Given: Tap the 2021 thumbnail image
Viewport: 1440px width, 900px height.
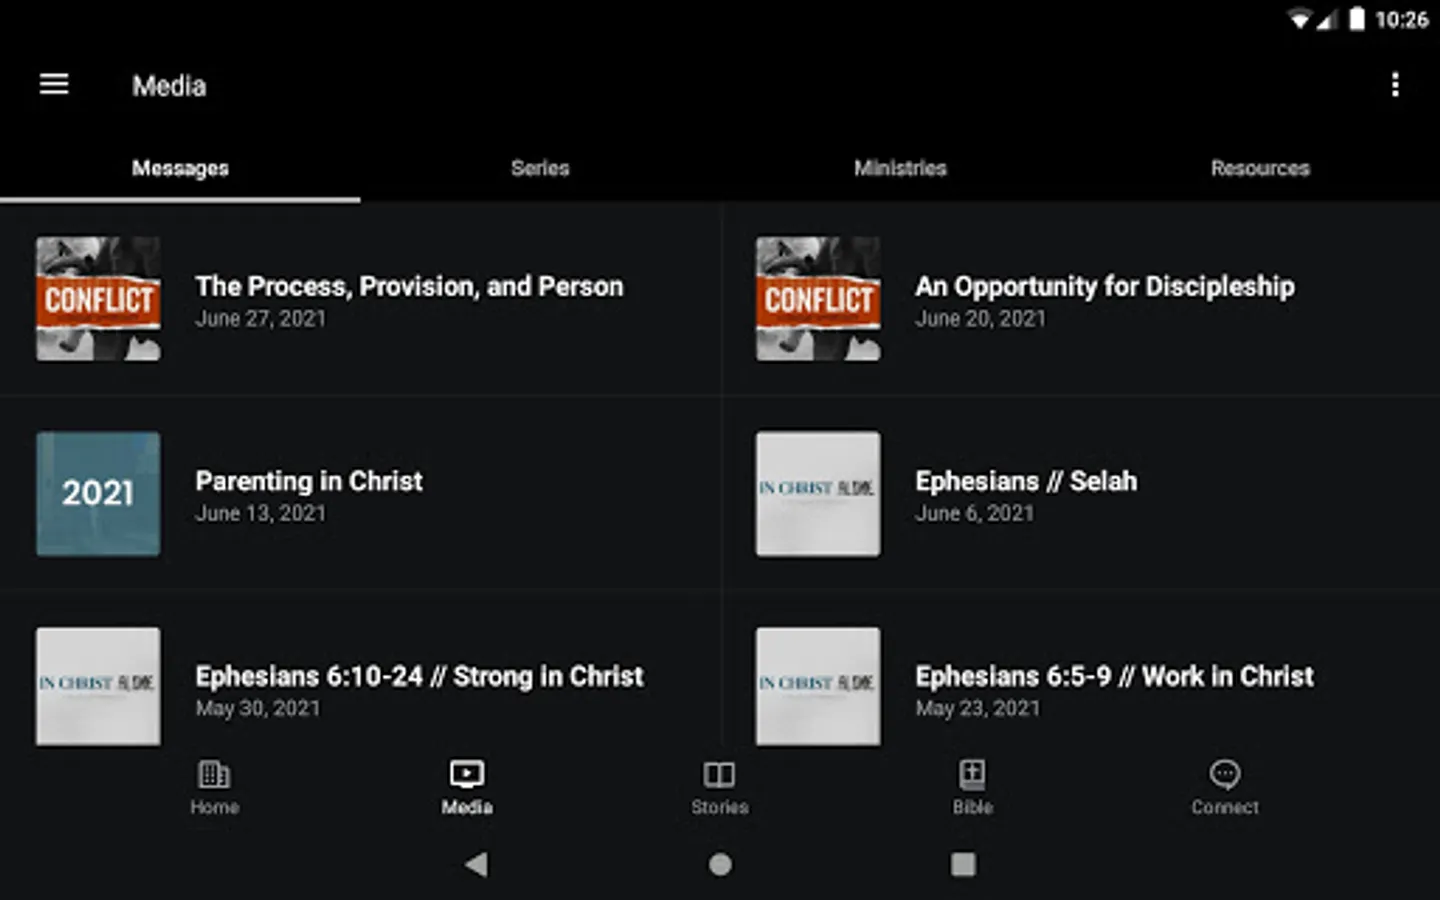Looking at the screenshot, I should point(98,494).
